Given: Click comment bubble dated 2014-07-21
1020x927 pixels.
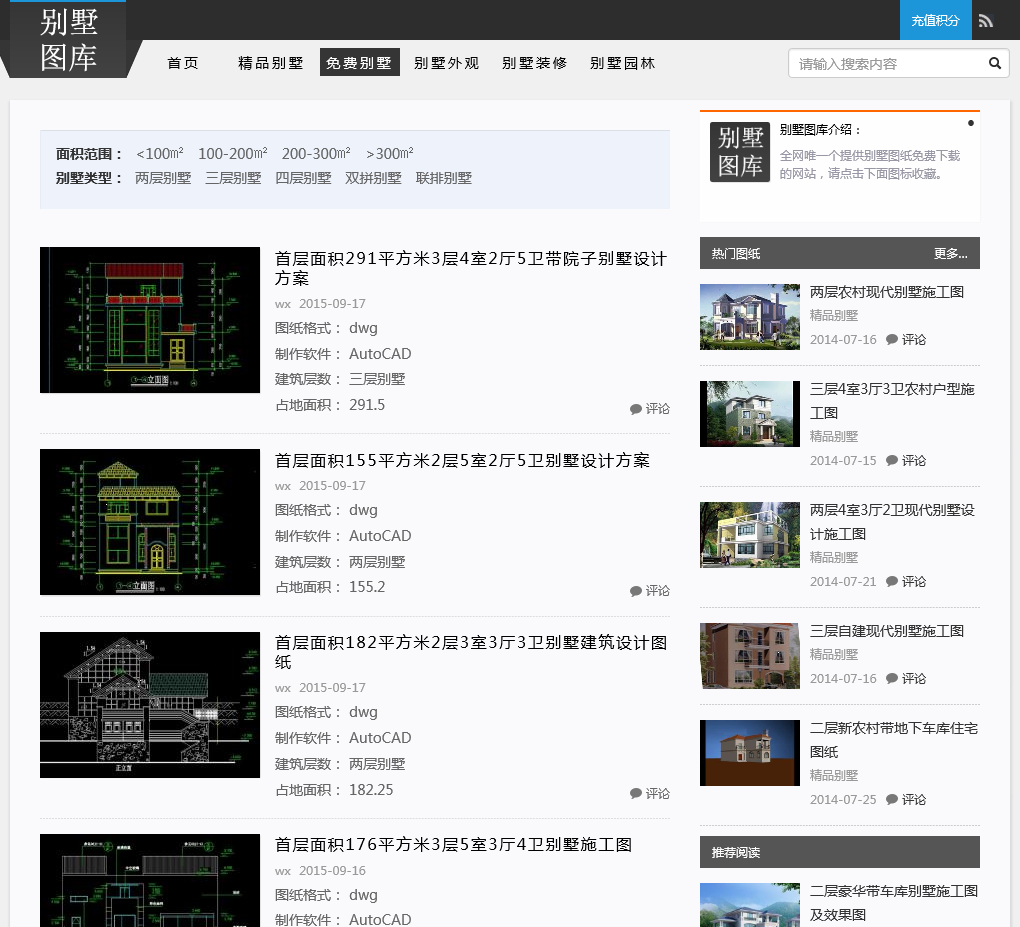Looking at the screenshot, I should click(892, 581).
